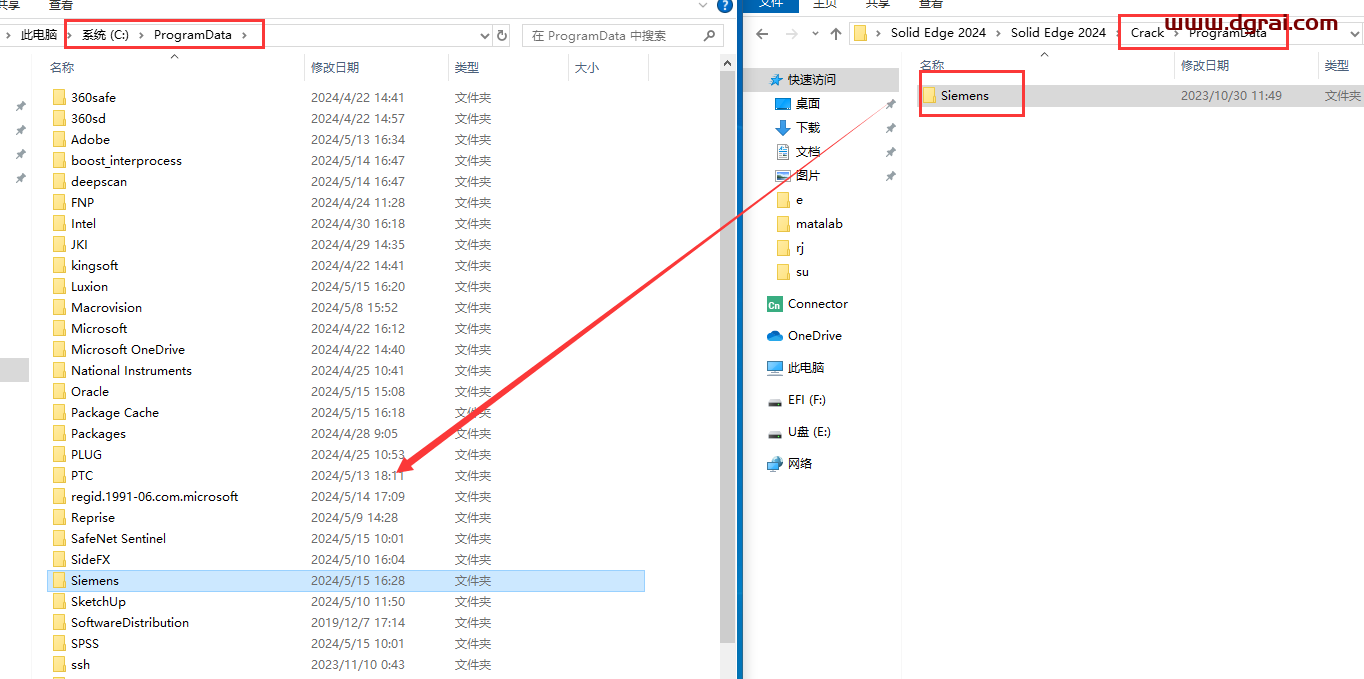Open the 查看 menu in left window
The width and height of the screenshot is (1364, 679).
click(61, 5)
